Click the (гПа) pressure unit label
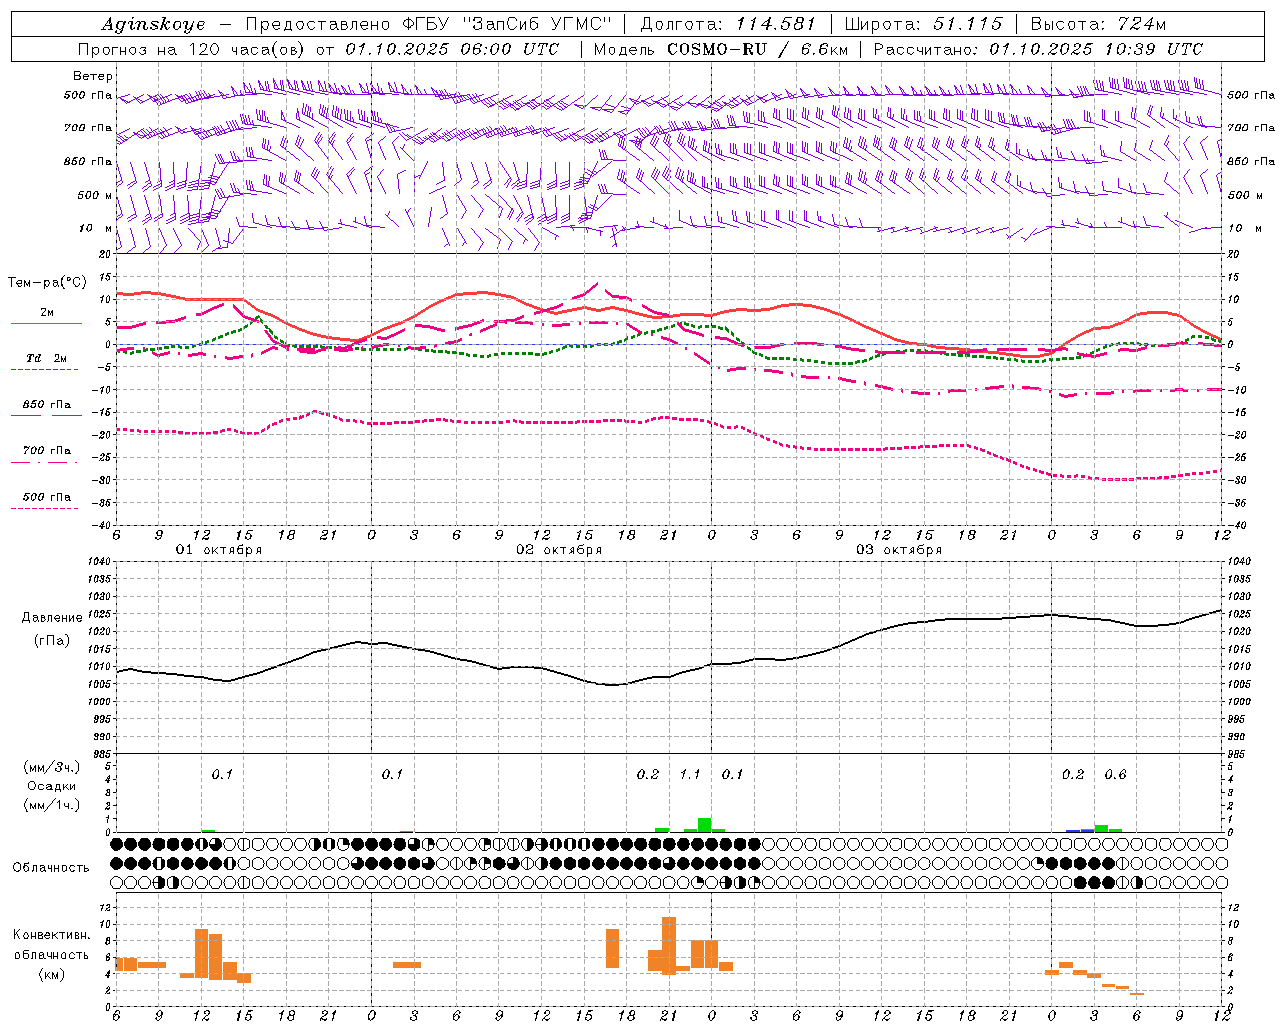Image resolution: width=1280 pixels, height=1024 pixels. [x=52, y=640]
